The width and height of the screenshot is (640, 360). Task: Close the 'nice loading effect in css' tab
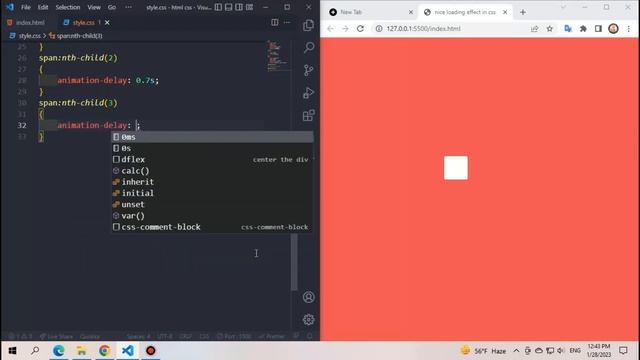pyautogui.click(x=505, y=12)
